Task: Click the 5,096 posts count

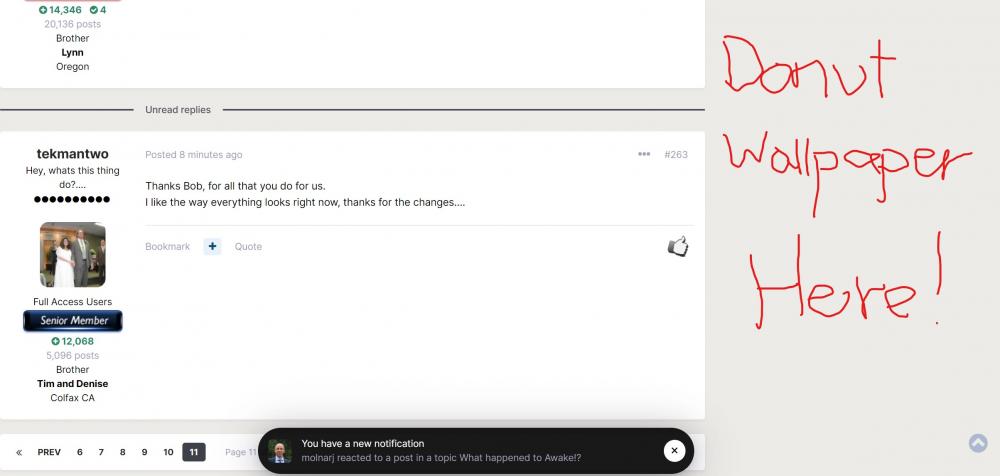Action: pyautogui.click(x=73, y=355)
